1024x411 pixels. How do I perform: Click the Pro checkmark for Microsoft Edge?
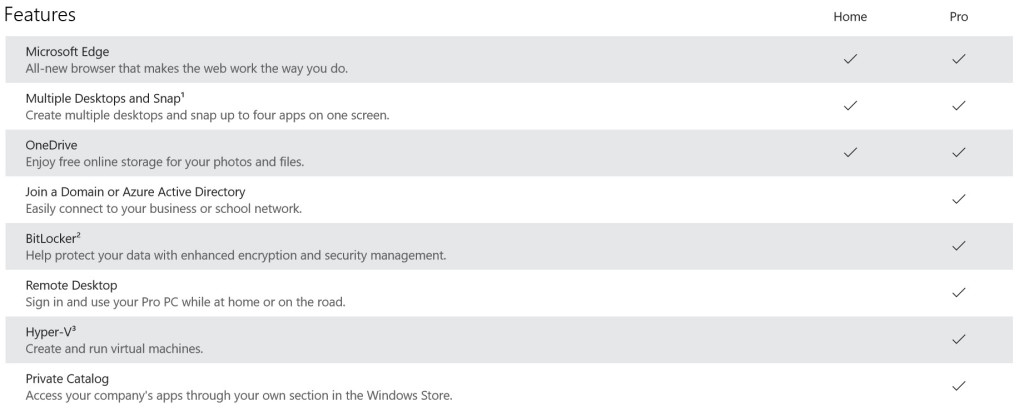[958, 59]
